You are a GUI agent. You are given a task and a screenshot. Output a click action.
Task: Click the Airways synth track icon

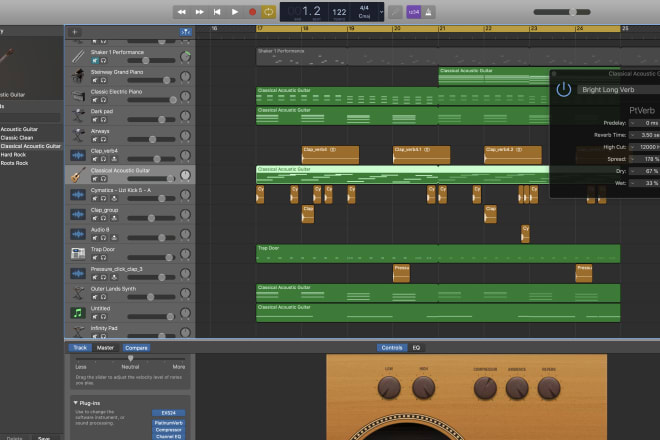pos(78,136)
